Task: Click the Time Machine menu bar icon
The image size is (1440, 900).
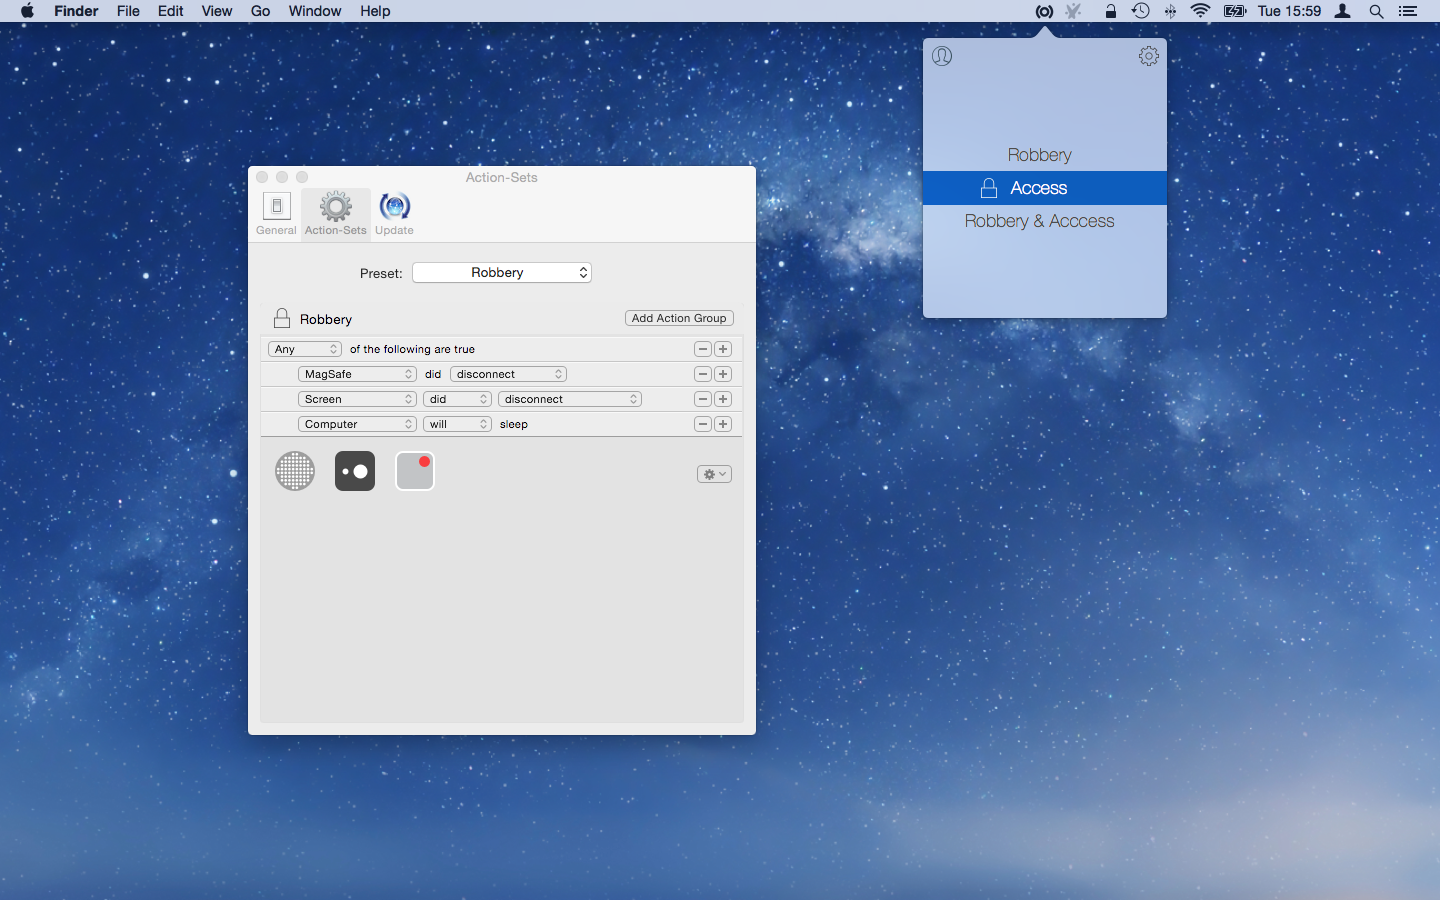Action: pos(1140,11)
